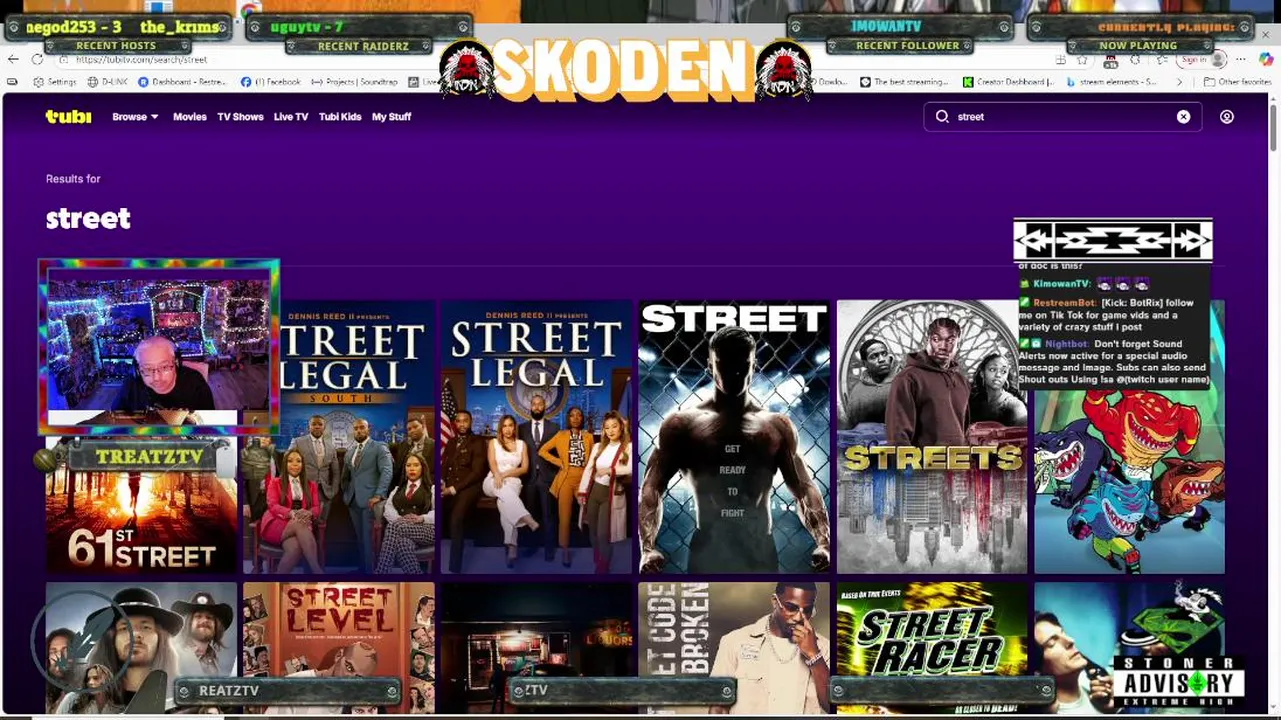
Task: Open the account profile icon
Action: [x=1227, y=117]
